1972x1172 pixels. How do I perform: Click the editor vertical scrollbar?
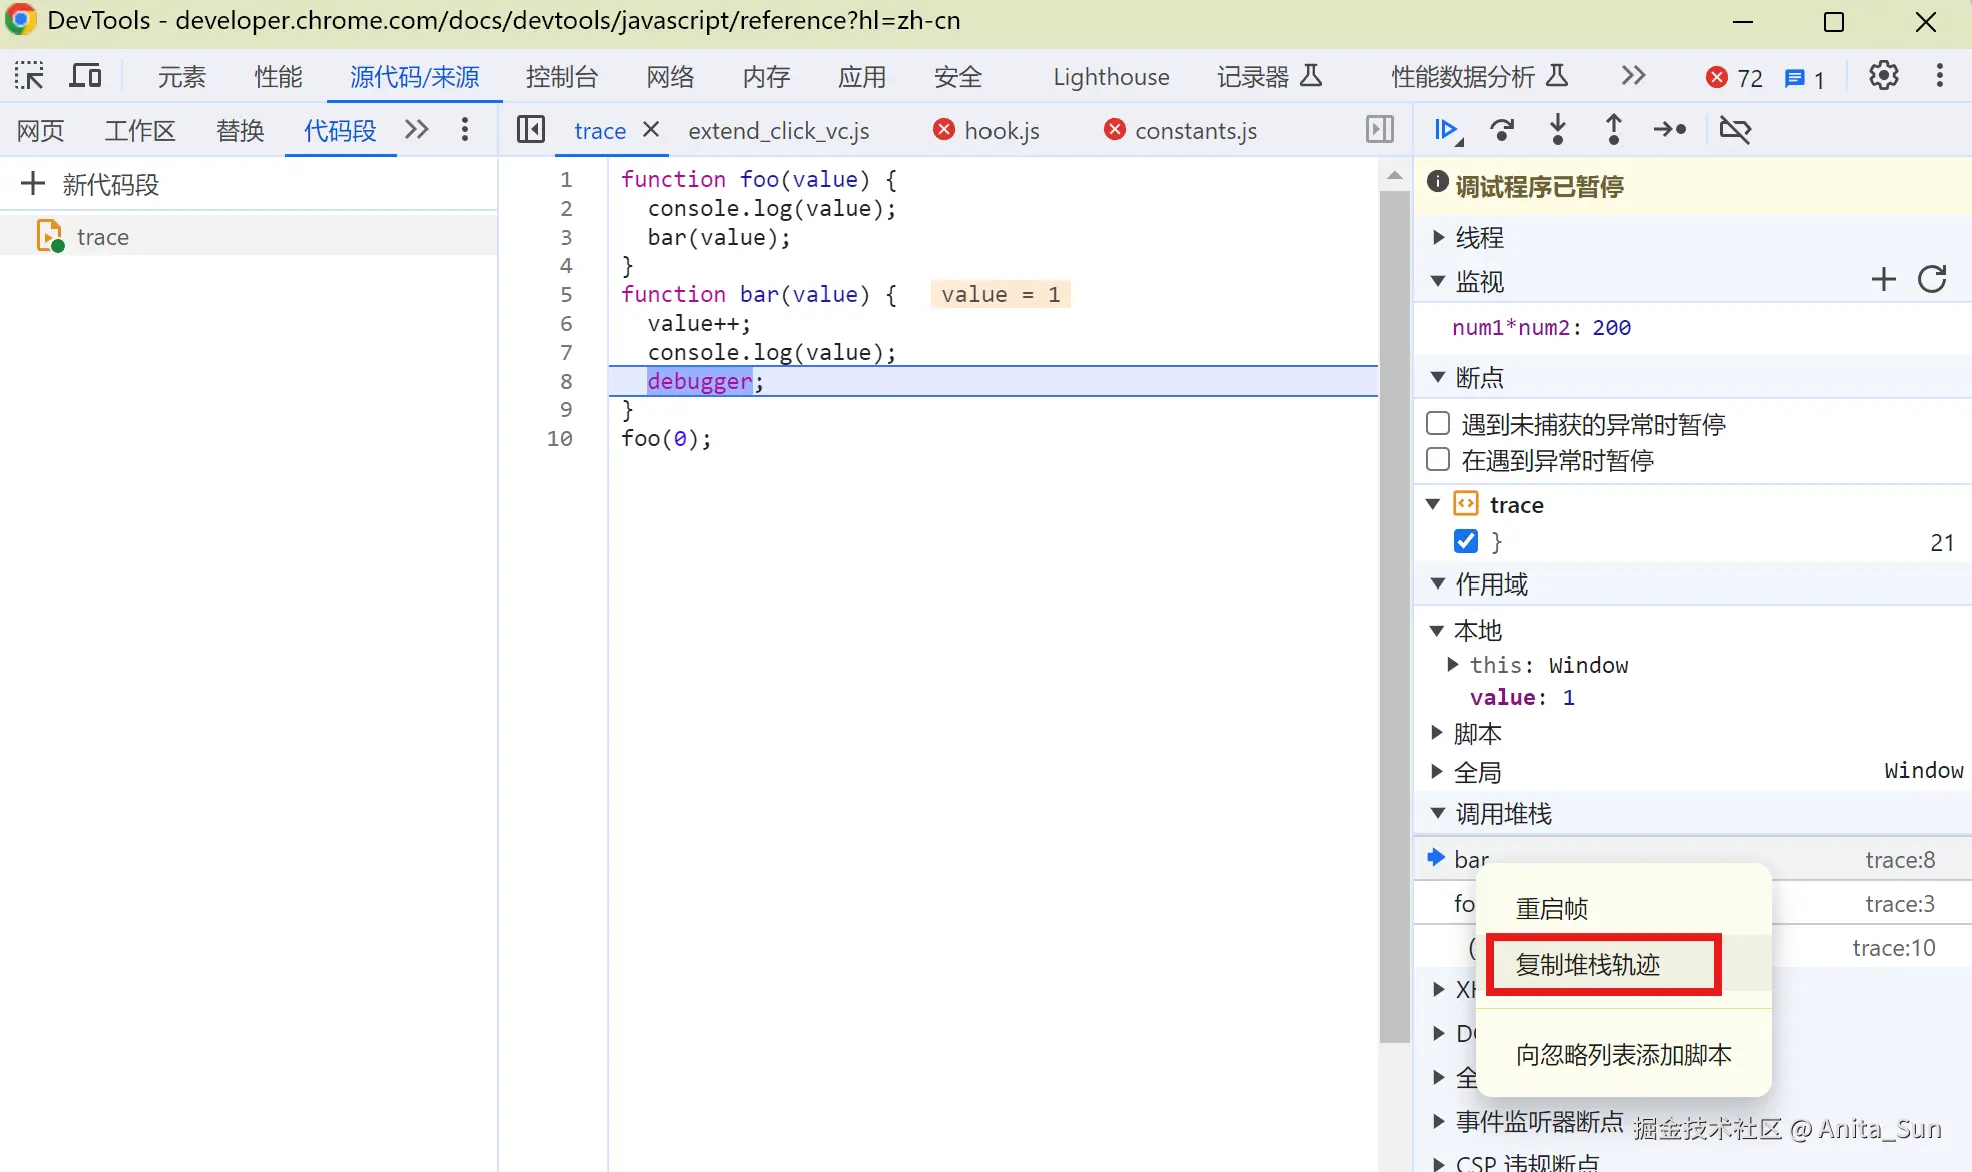[x=1394, y=600]
